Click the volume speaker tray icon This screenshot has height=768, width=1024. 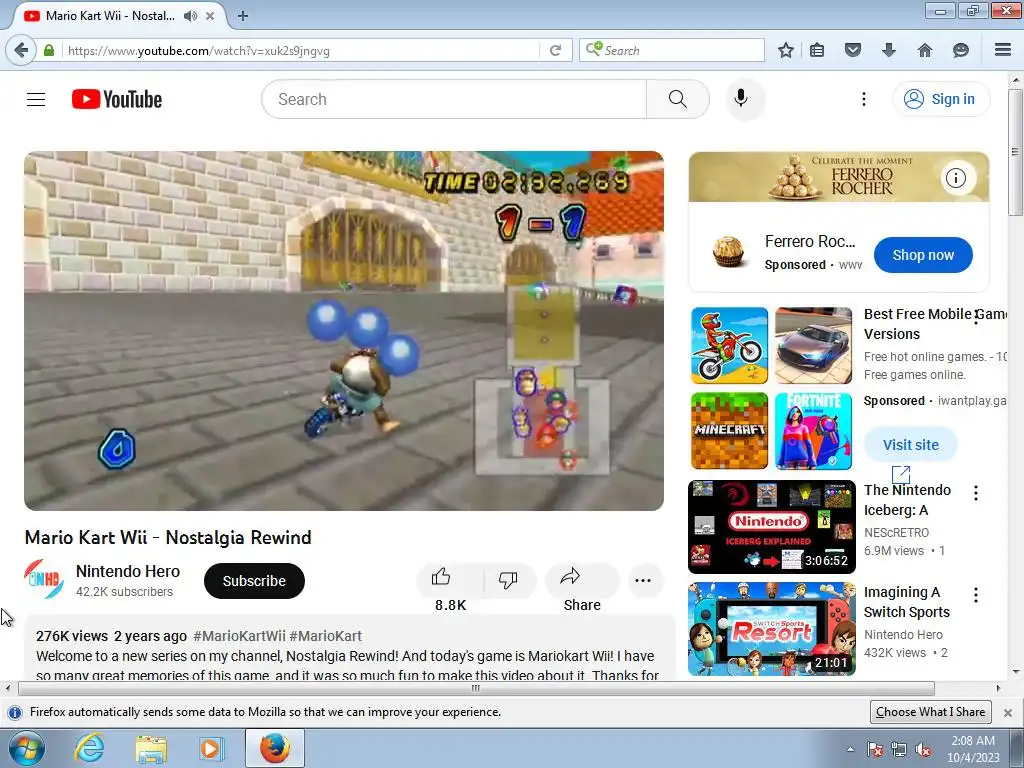point(923,749)
